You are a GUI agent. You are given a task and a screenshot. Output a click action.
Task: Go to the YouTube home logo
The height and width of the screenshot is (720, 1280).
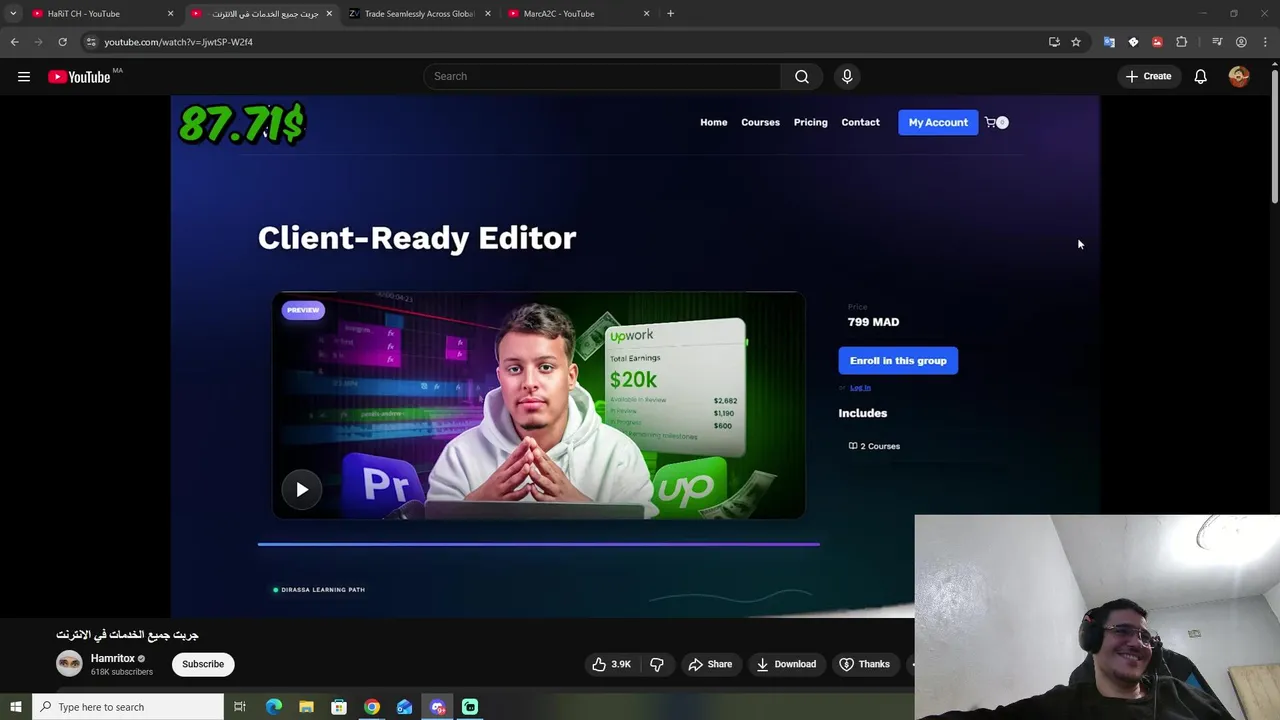(79, 77)
